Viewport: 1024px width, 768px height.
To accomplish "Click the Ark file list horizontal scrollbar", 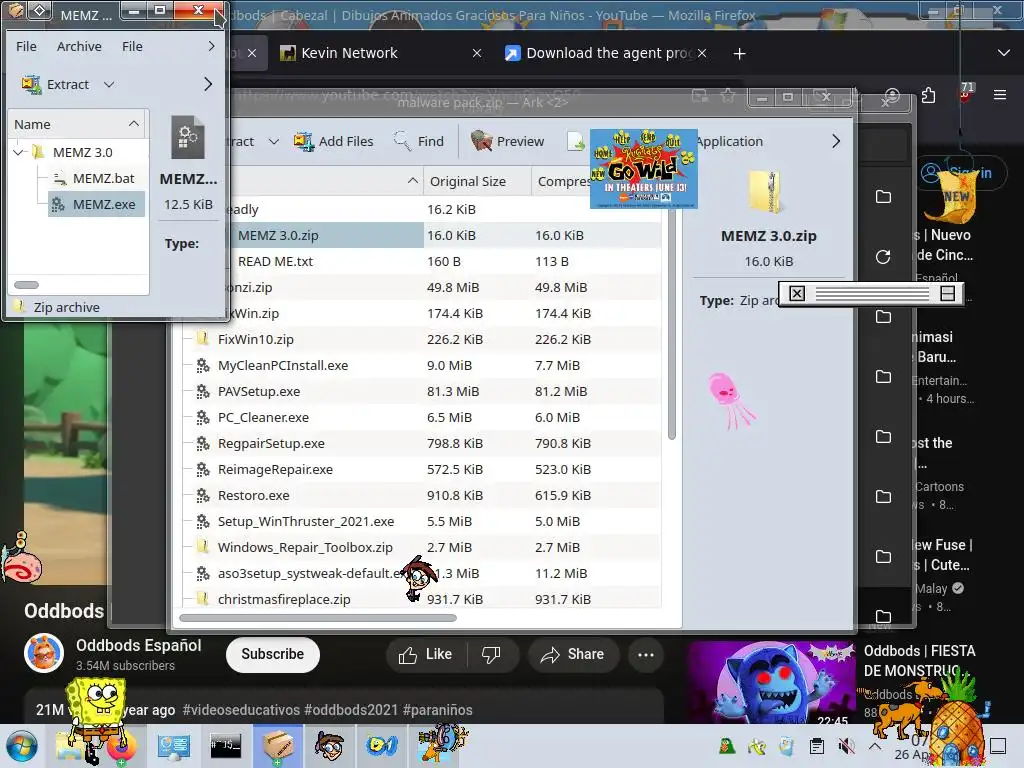I will pyautogui.click(x=318, y=618).
